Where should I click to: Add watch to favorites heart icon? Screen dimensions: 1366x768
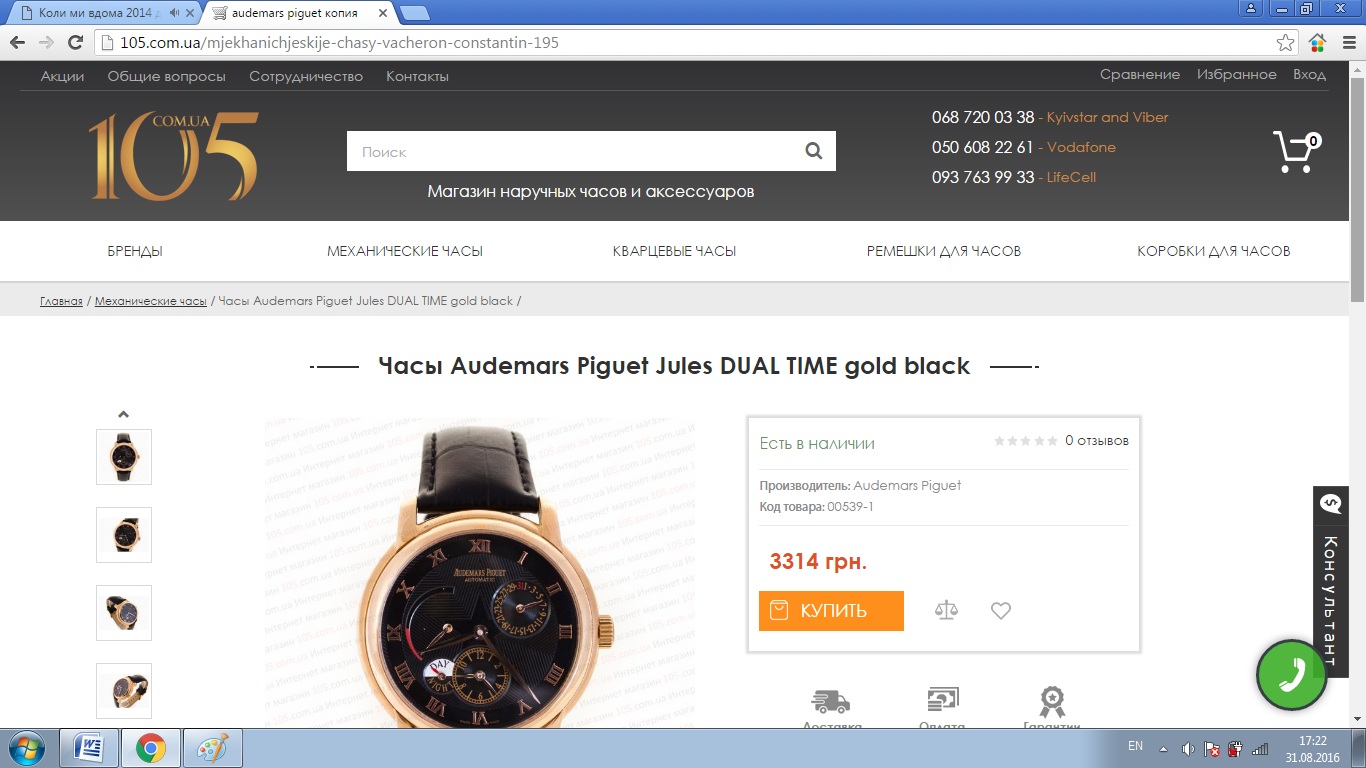(1001, 610)
